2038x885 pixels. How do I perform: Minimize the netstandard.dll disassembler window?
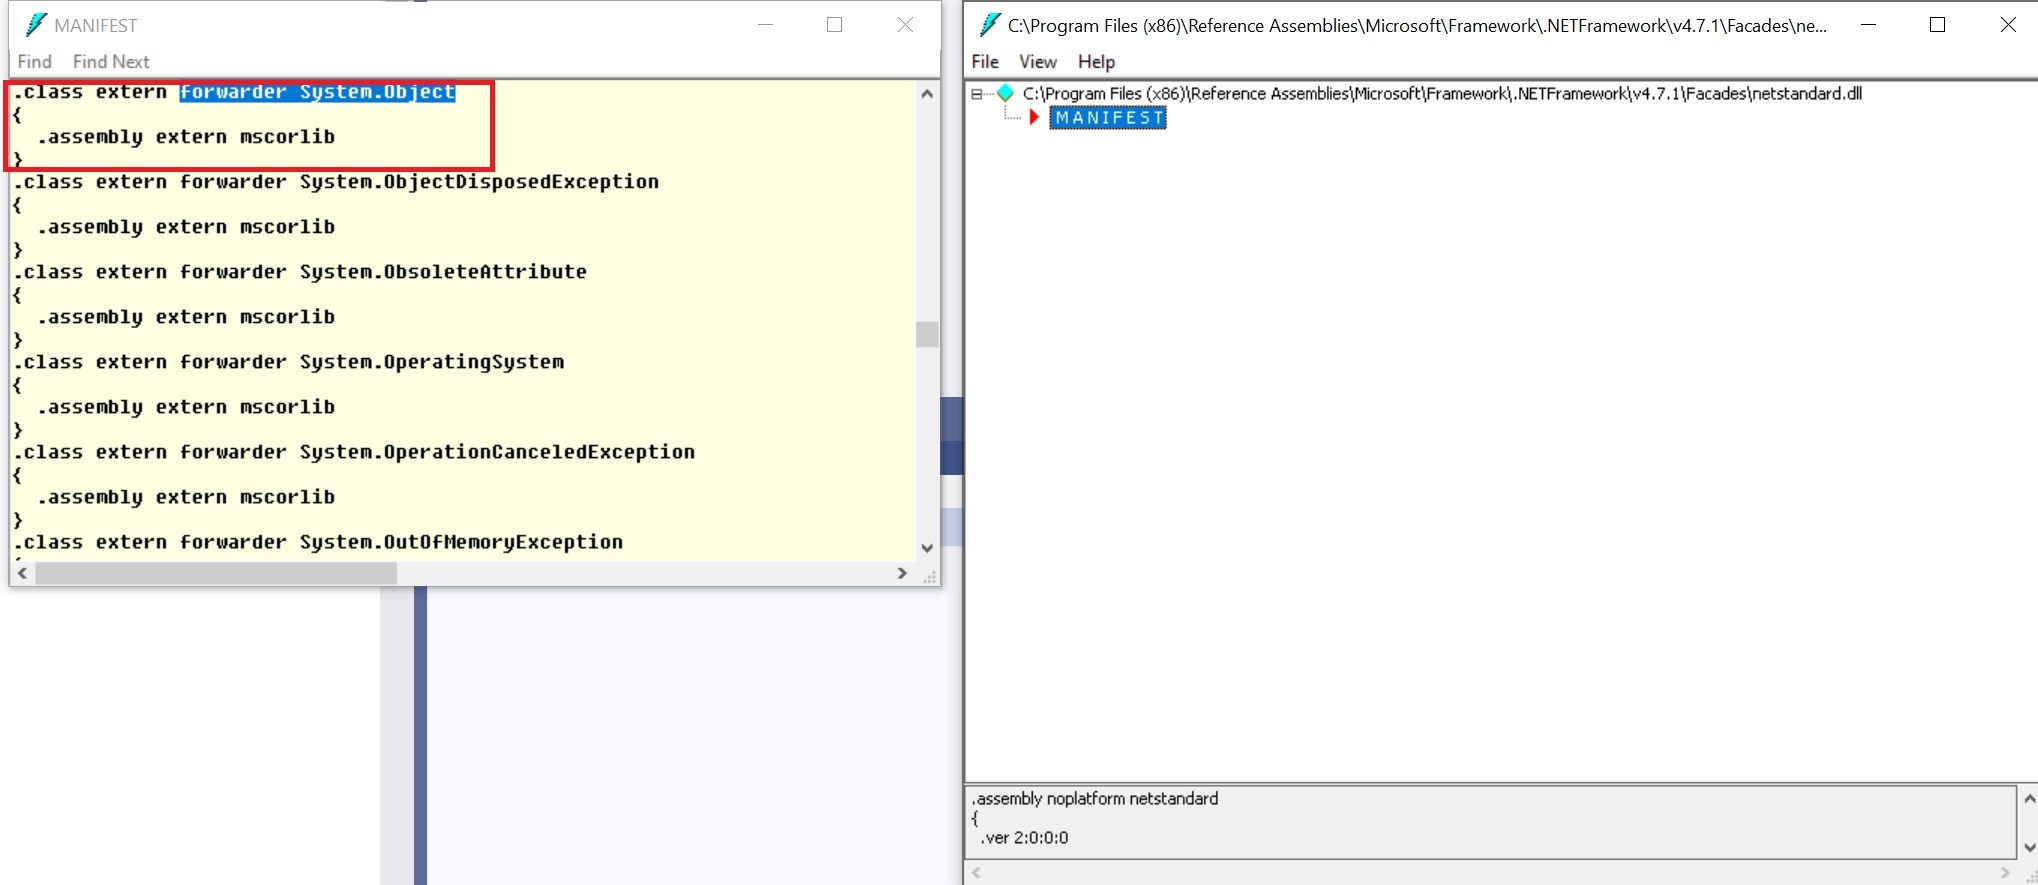pyautogui.click(x=1867, y=25)
